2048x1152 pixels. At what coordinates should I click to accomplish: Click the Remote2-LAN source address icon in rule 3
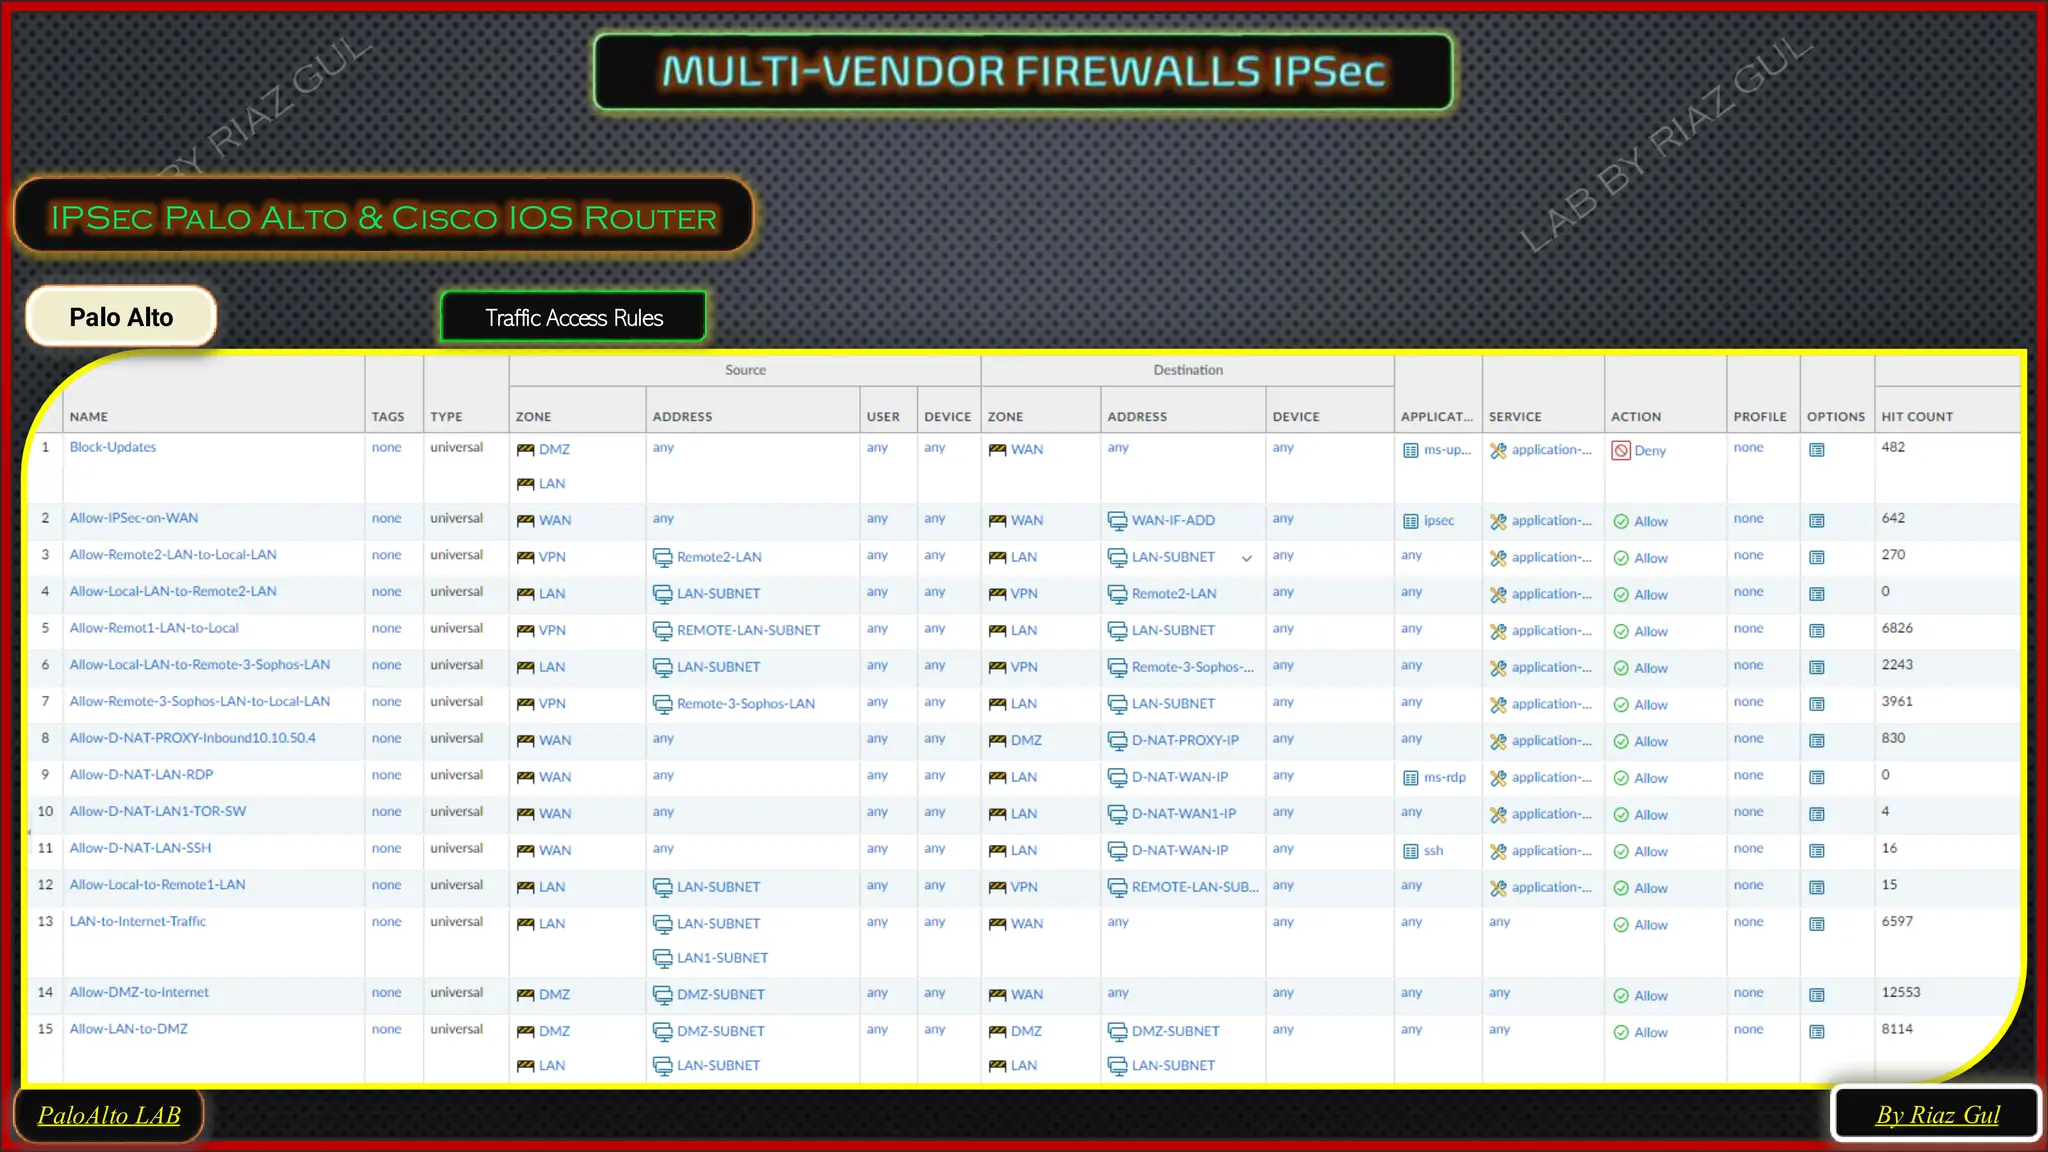click(662, 558)
